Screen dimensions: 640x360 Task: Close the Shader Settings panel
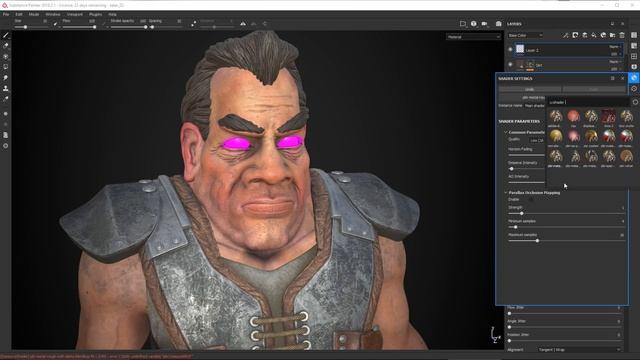pyautogui.click(x=622, y=78)
